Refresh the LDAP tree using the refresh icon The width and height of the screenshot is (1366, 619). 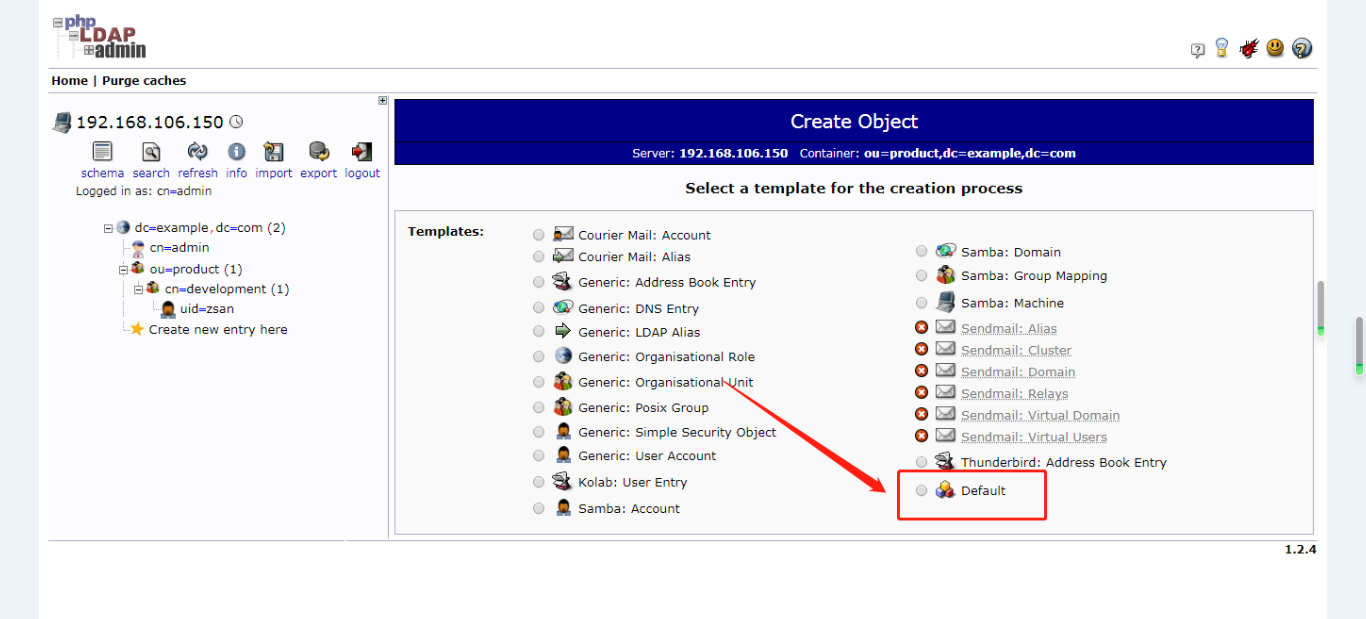(197, 153)
